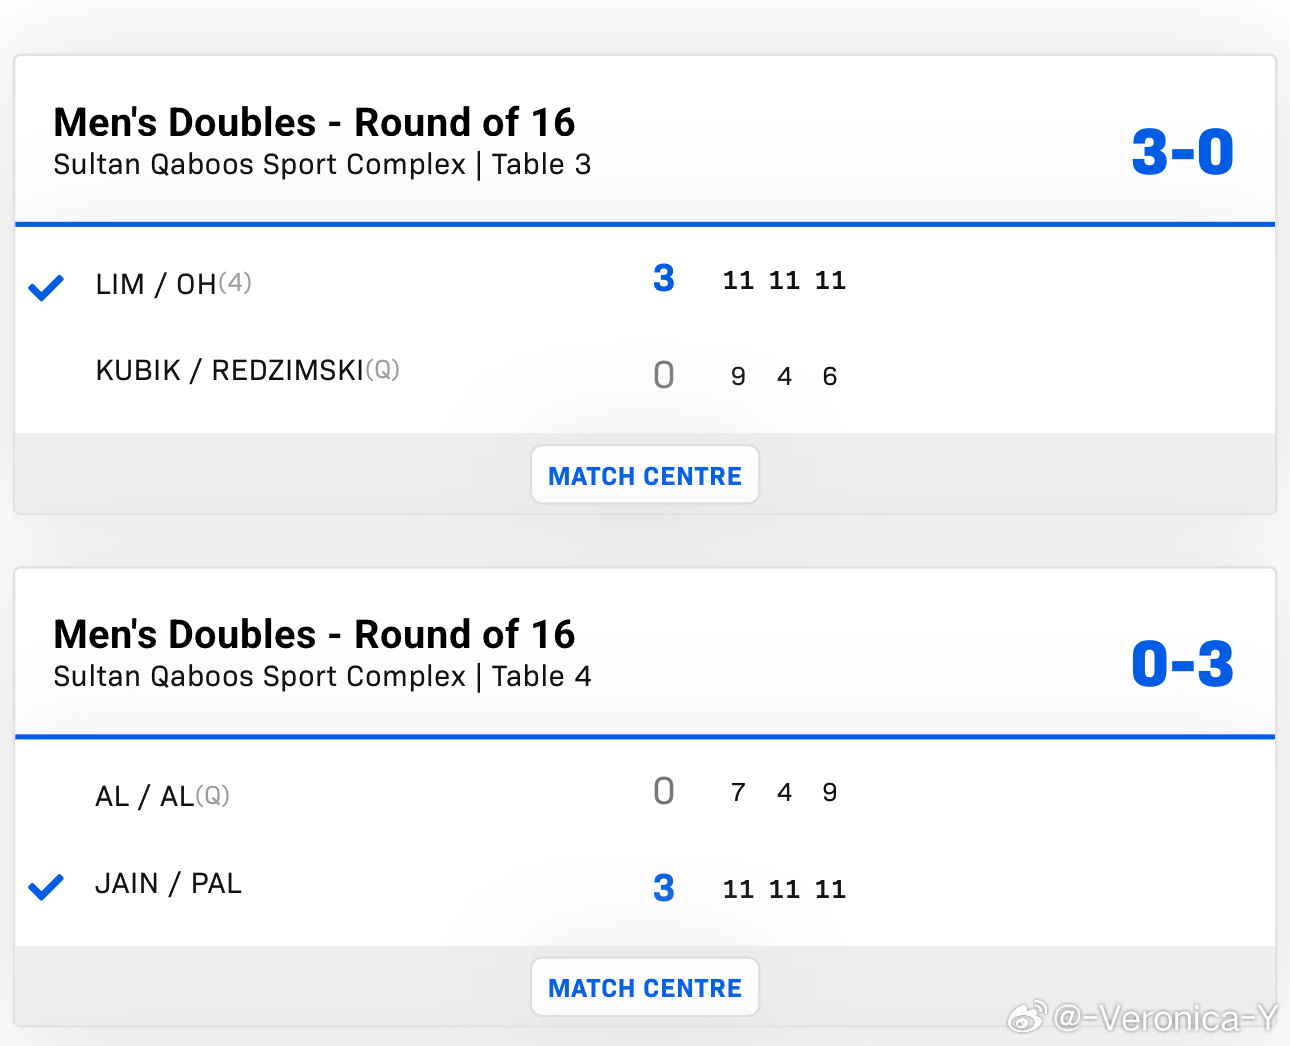
Task: Click the Weibo logo in the watermark
Action: pyautogui.click(x=1027, y=1017)
